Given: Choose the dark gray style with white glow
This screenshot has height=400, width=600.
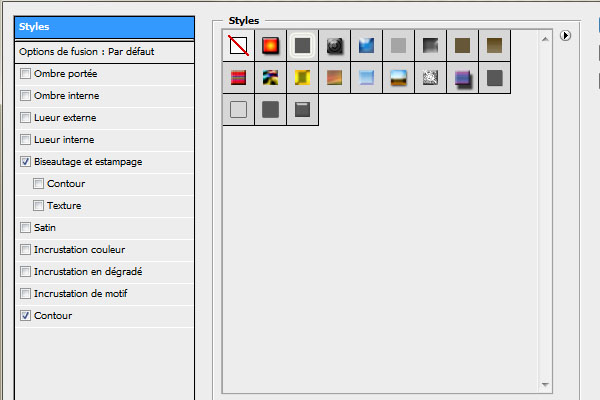Looking at the screenshot, I should click(x=302, y=46).
